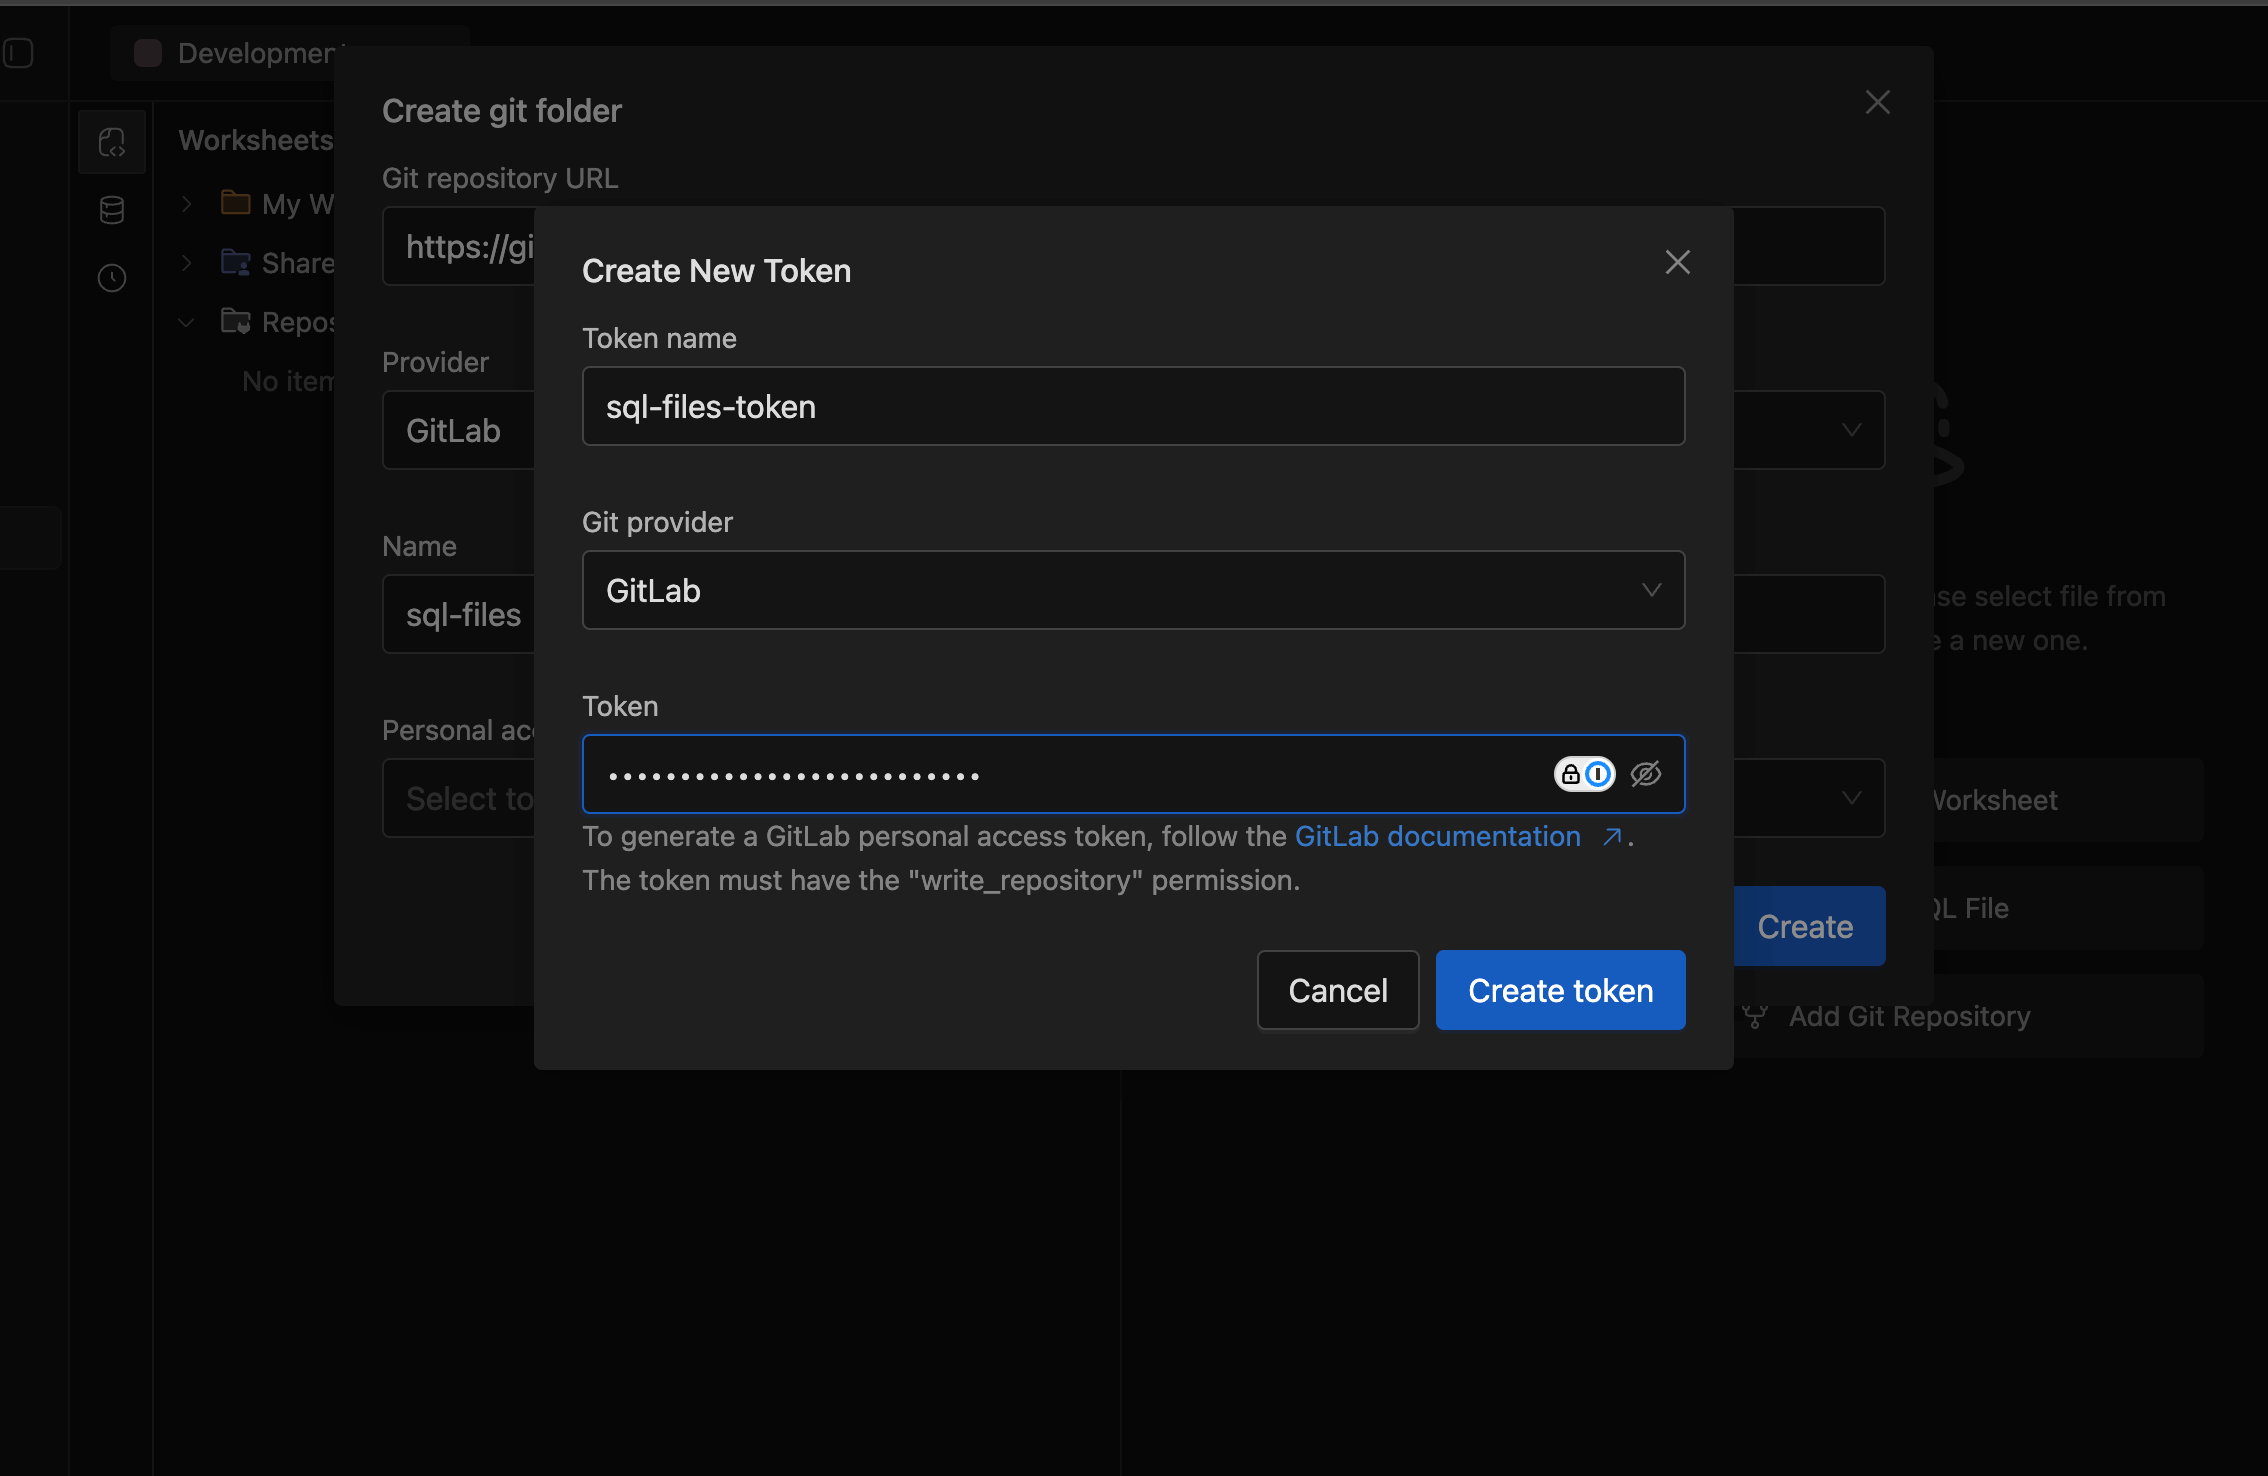The height and width of the screenshot is (1476, 2268).
Task: Expand the Provider dropdown chevron in git folder dialog
Action: [x=1852, y=430]
